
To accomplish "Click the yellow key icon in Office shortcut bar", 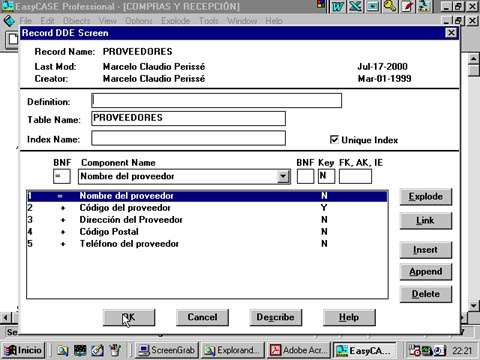I will pyautogui.click(x=390, y=6).
